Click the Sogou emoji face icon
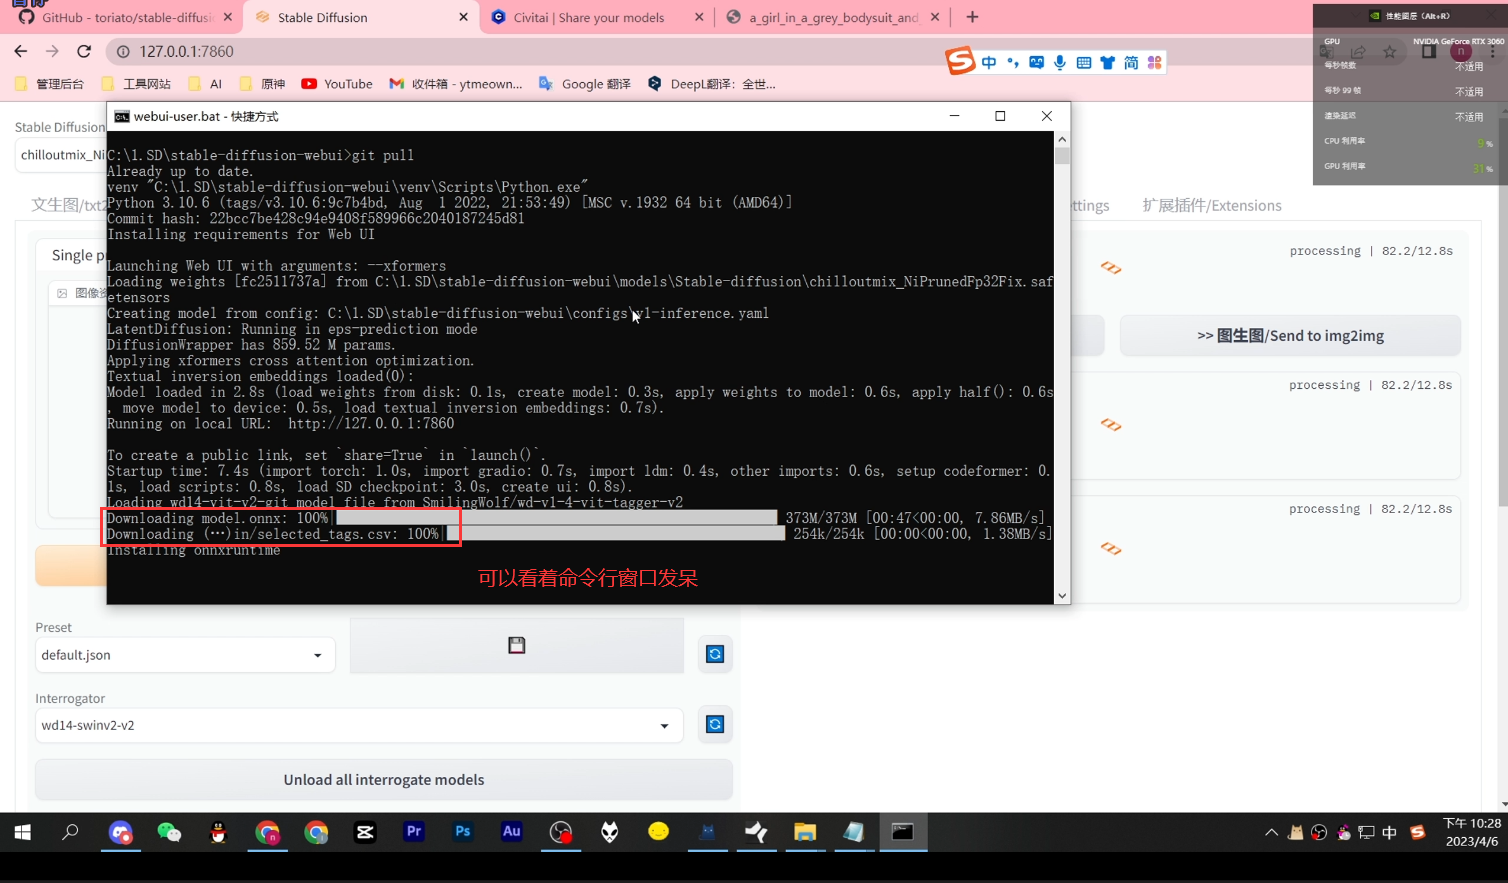 coord(1036,62)
